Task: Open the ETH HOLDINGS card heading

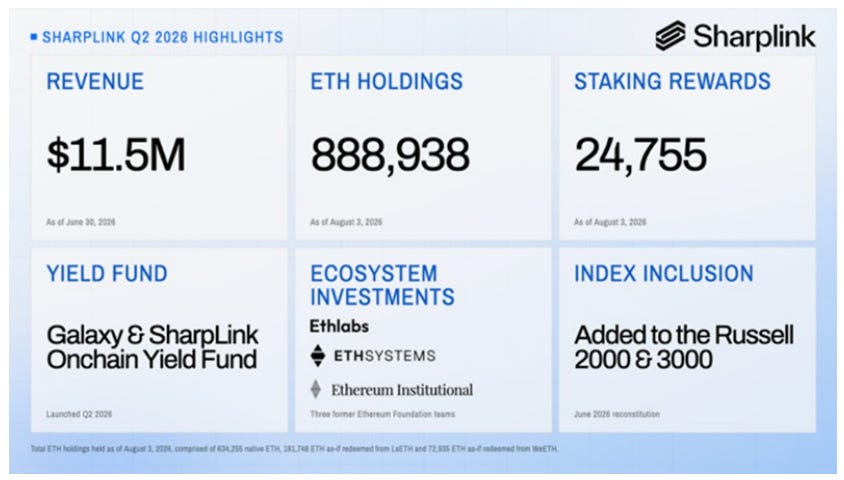Action: click(386, 82)
